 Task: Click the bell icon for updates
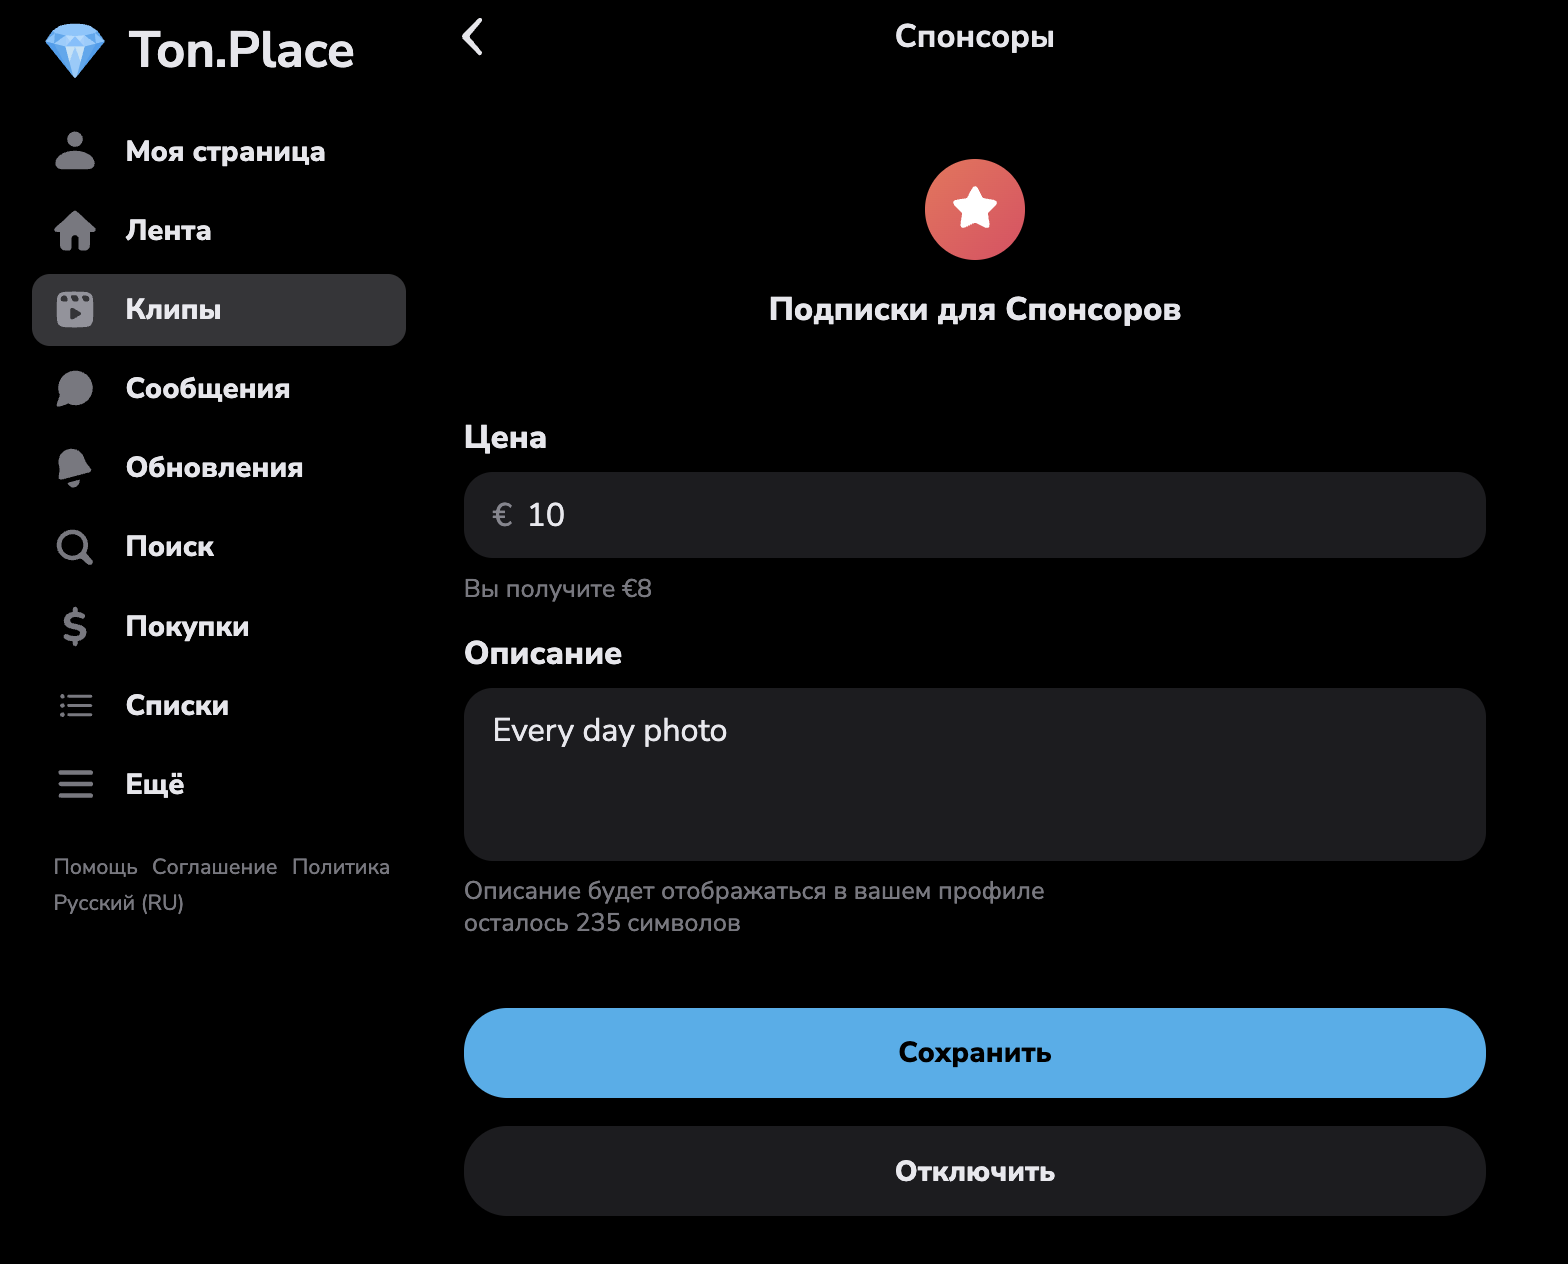point(75,468)
